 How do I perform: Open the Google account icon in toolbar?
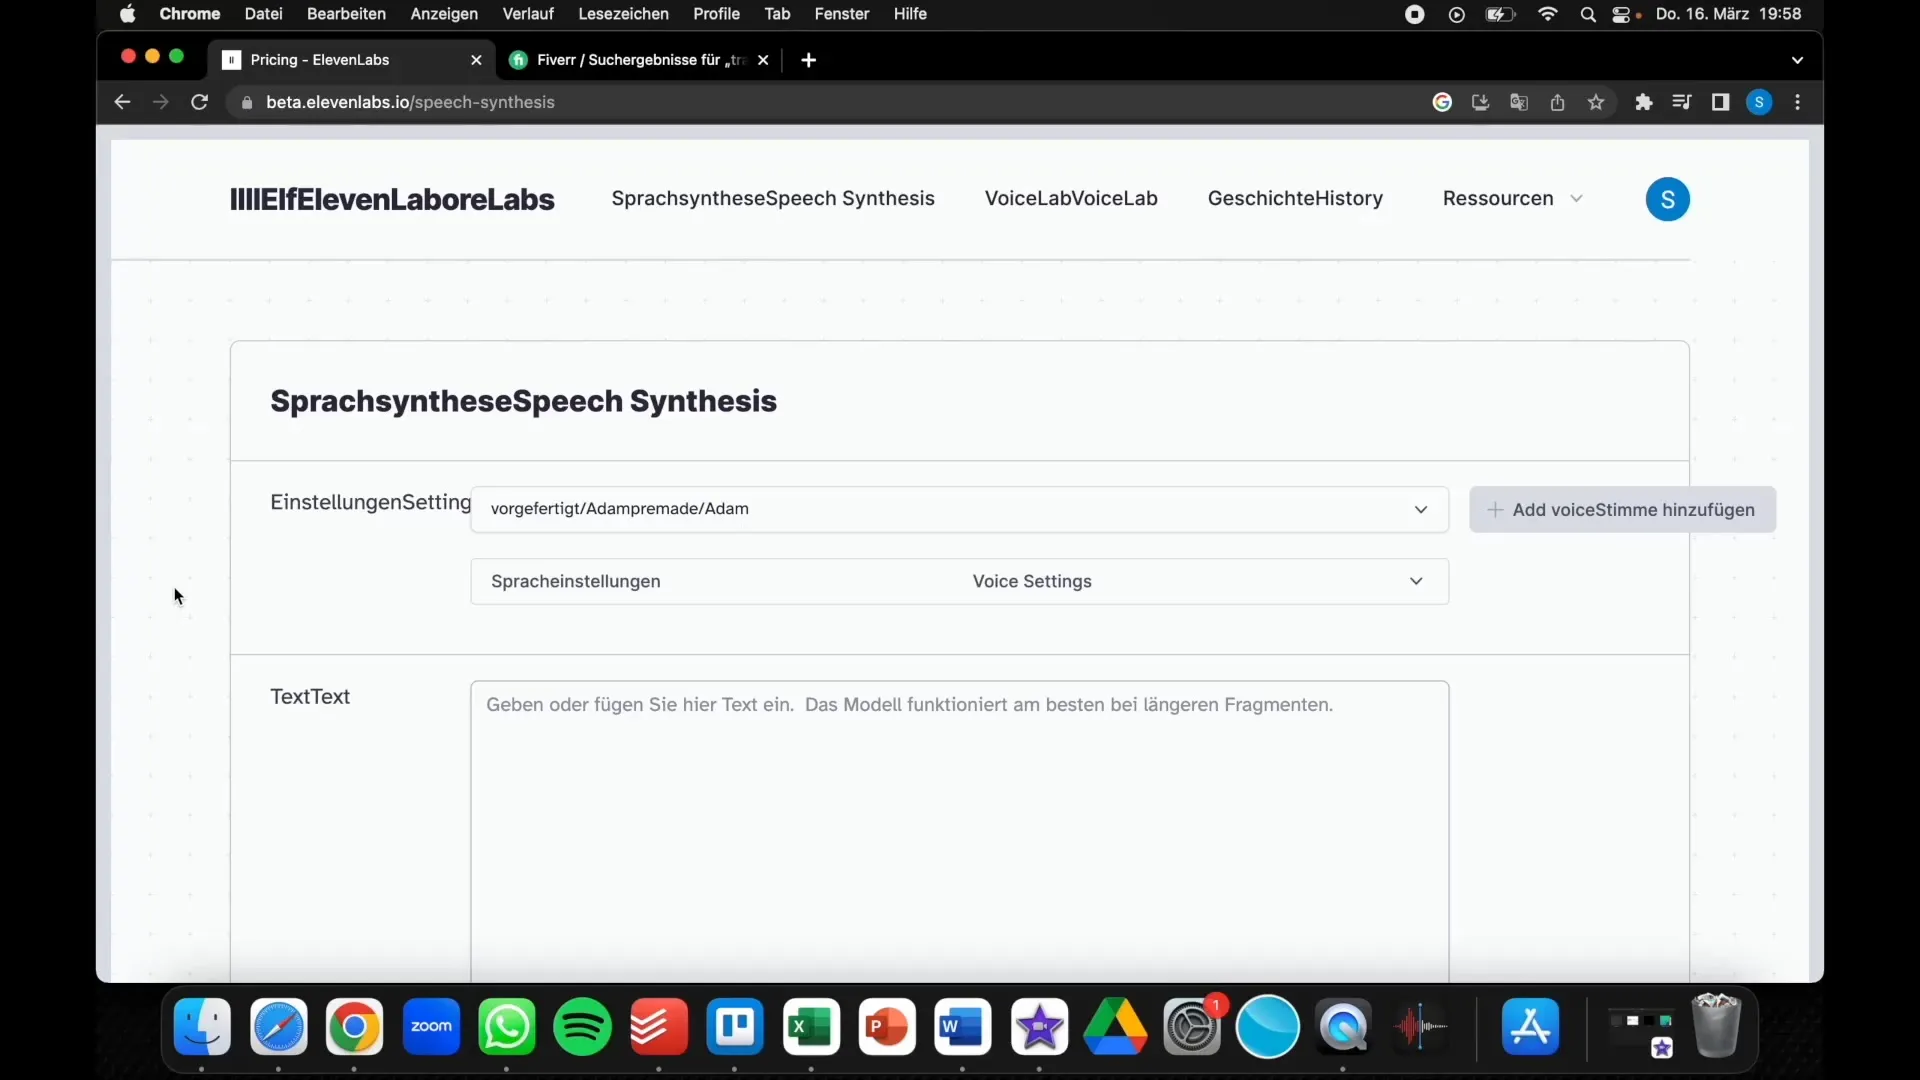(1442, 102)
